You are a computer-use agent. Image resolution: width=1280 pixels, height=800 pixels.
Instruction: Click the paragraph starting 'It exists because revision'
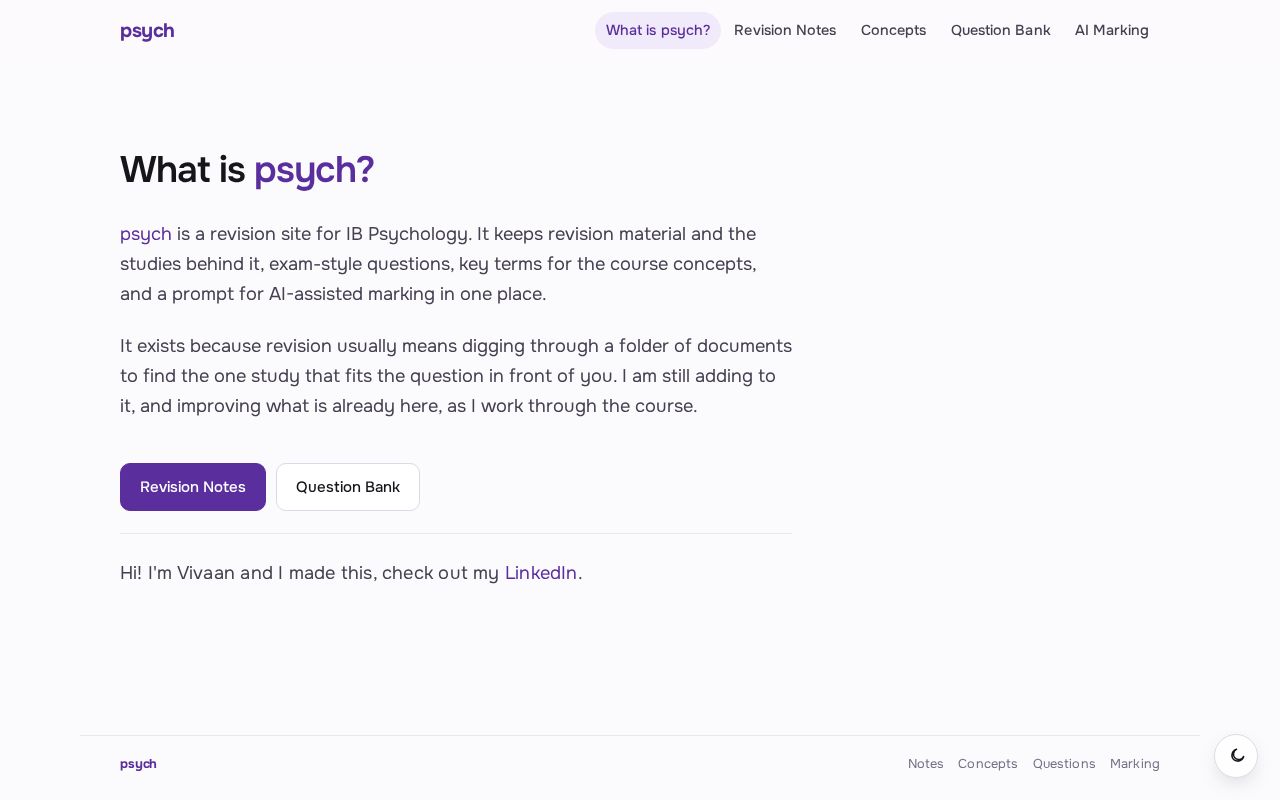click(x=456, y=376)
